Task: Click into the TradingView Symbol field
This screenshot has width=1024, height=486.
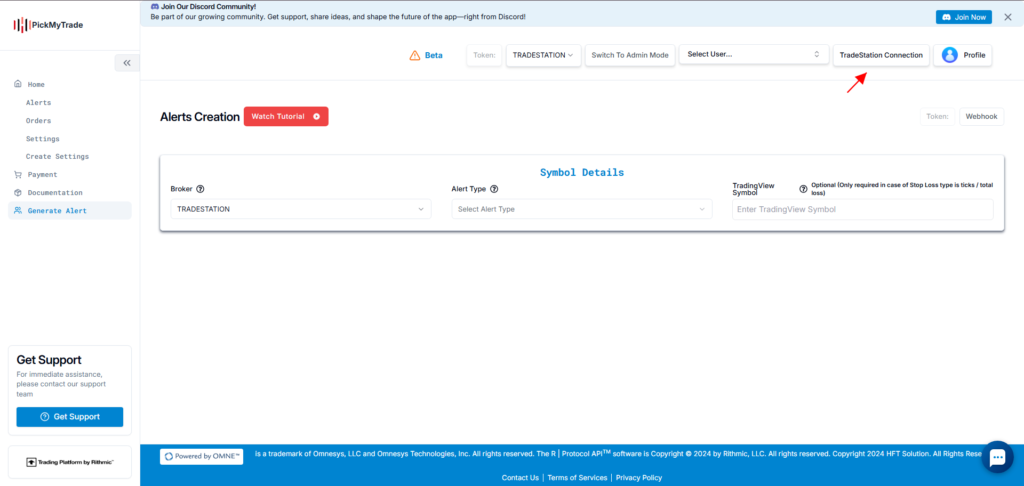Action: tap(863, 209)
